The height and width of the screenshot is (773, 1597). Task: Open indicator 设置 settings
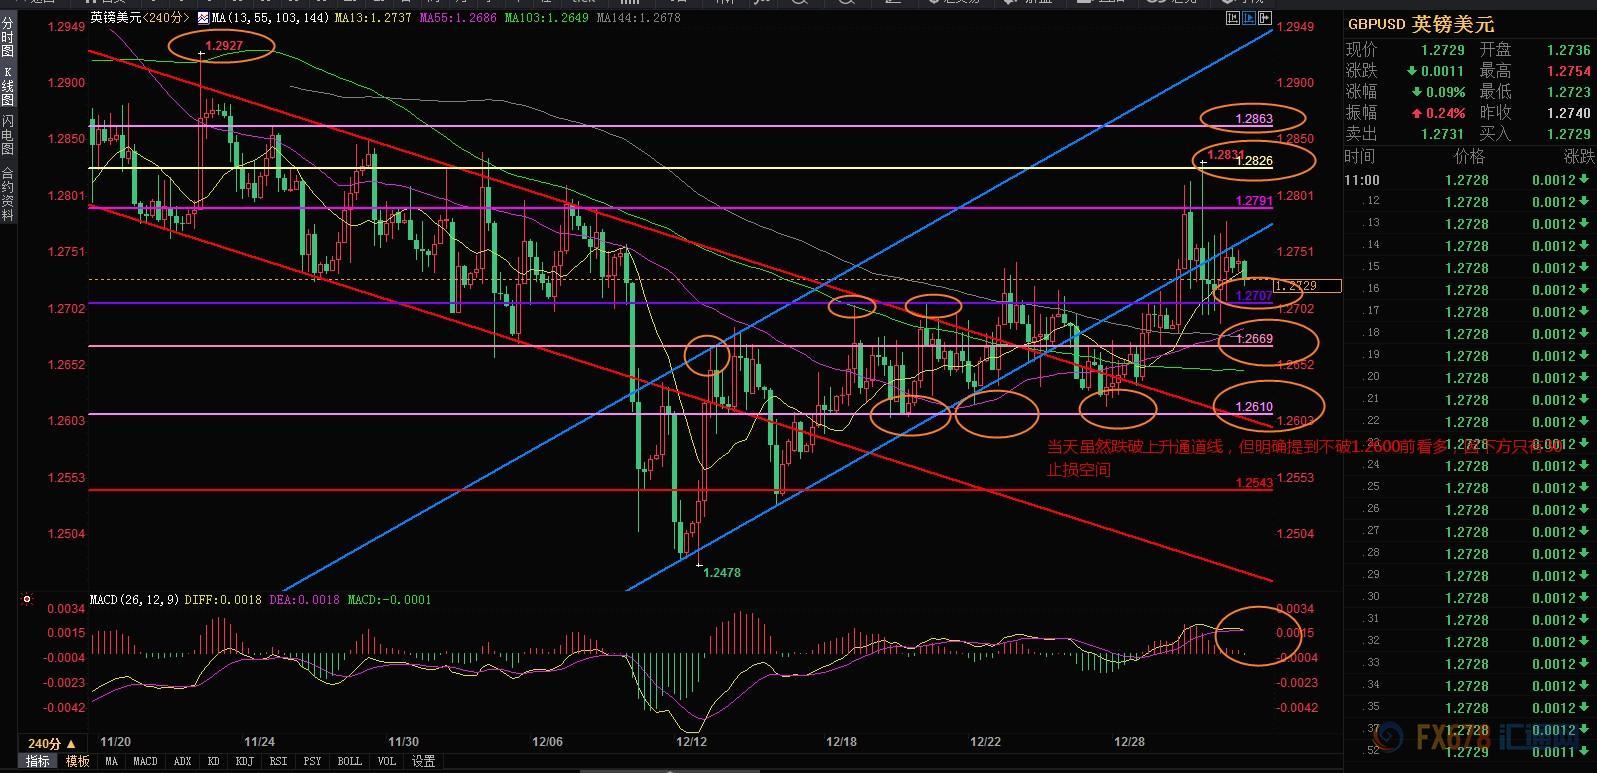423,762
